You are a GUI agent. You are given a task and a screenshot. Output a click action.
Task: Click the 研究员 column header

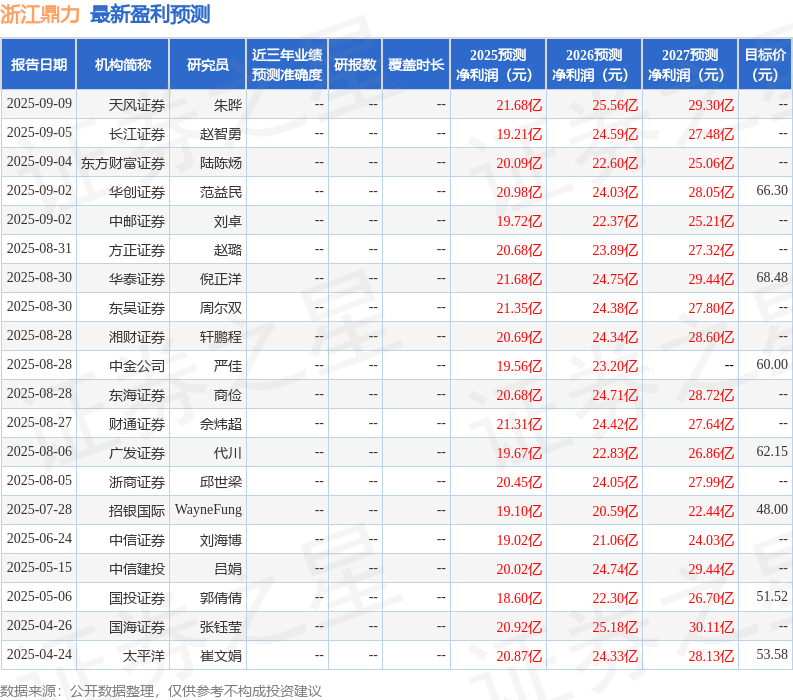click(208, 65)
